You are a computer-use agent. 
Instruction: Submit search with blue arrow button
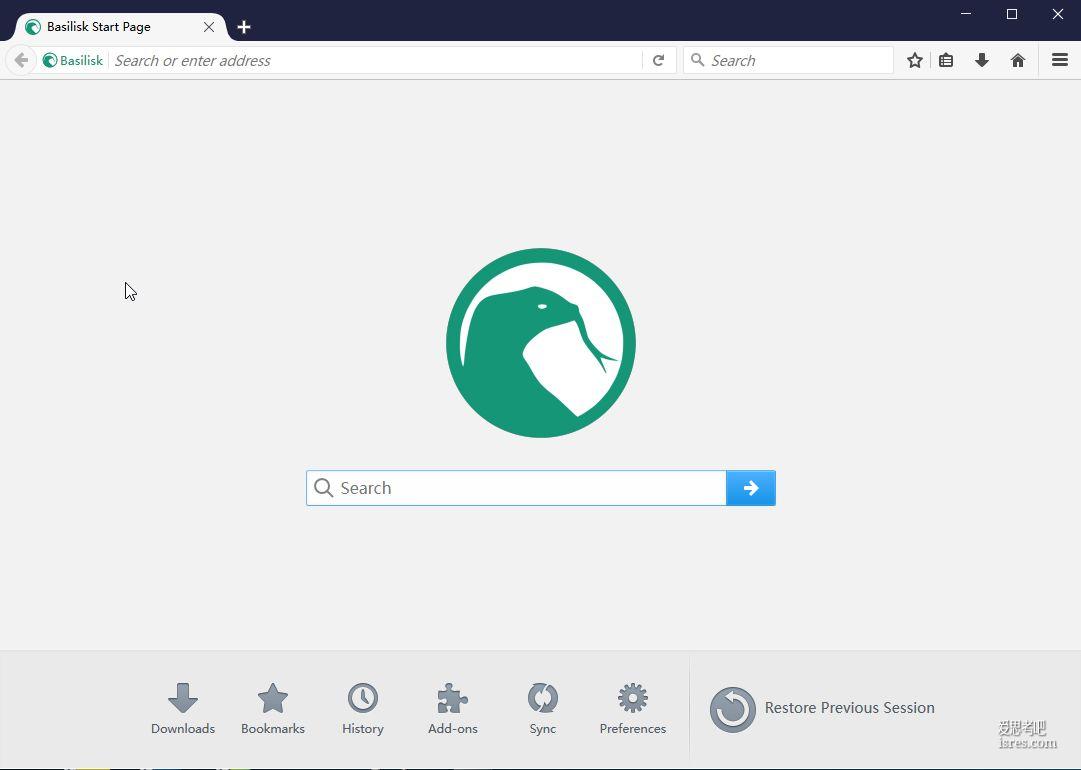point(751,488)
